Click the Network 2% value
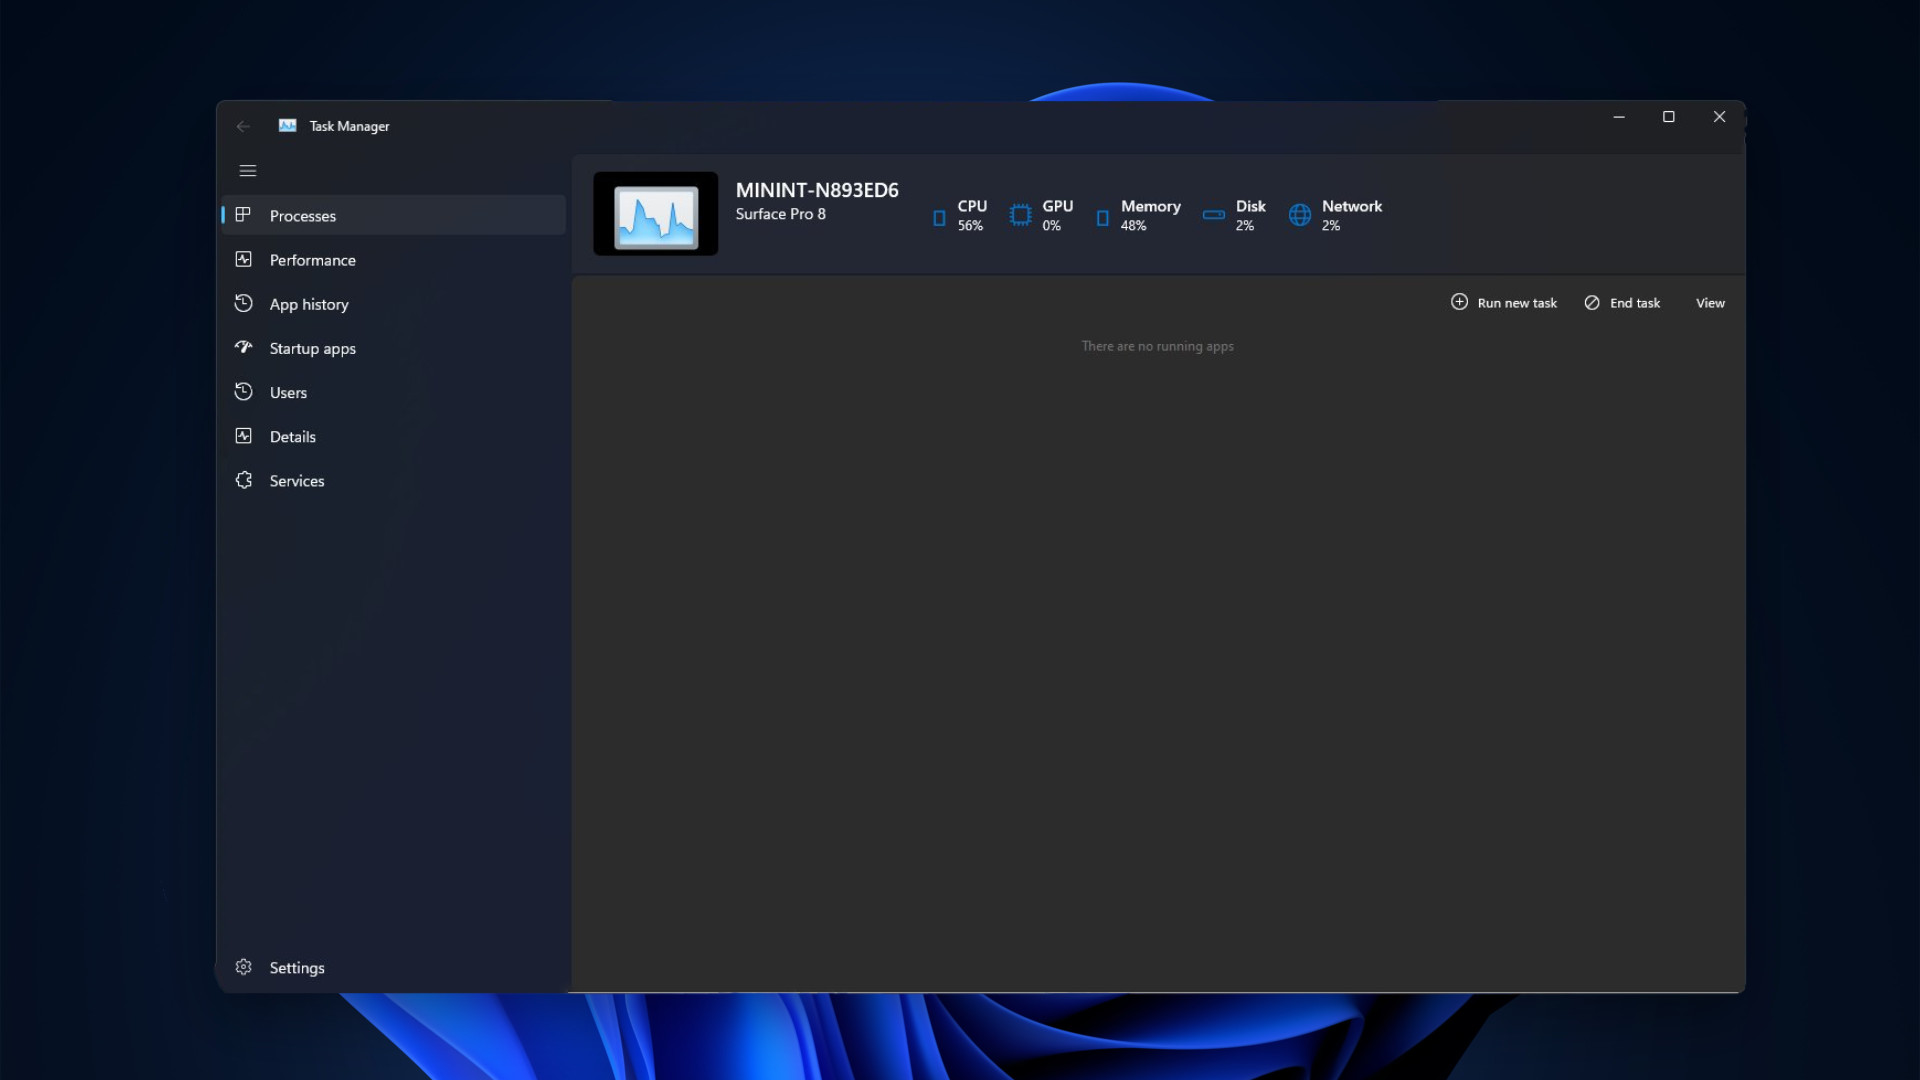 [1330, 226]
